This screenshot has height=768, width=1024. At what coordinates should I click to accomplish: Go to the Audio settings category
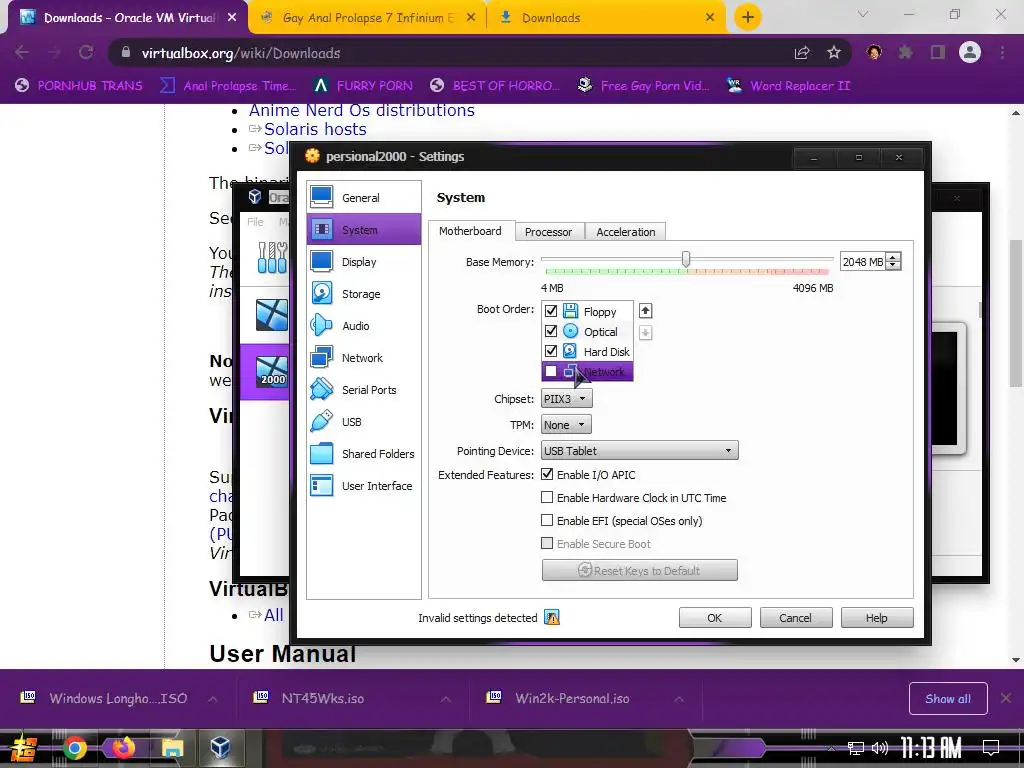pyautogui.click(x=363, y=326)
